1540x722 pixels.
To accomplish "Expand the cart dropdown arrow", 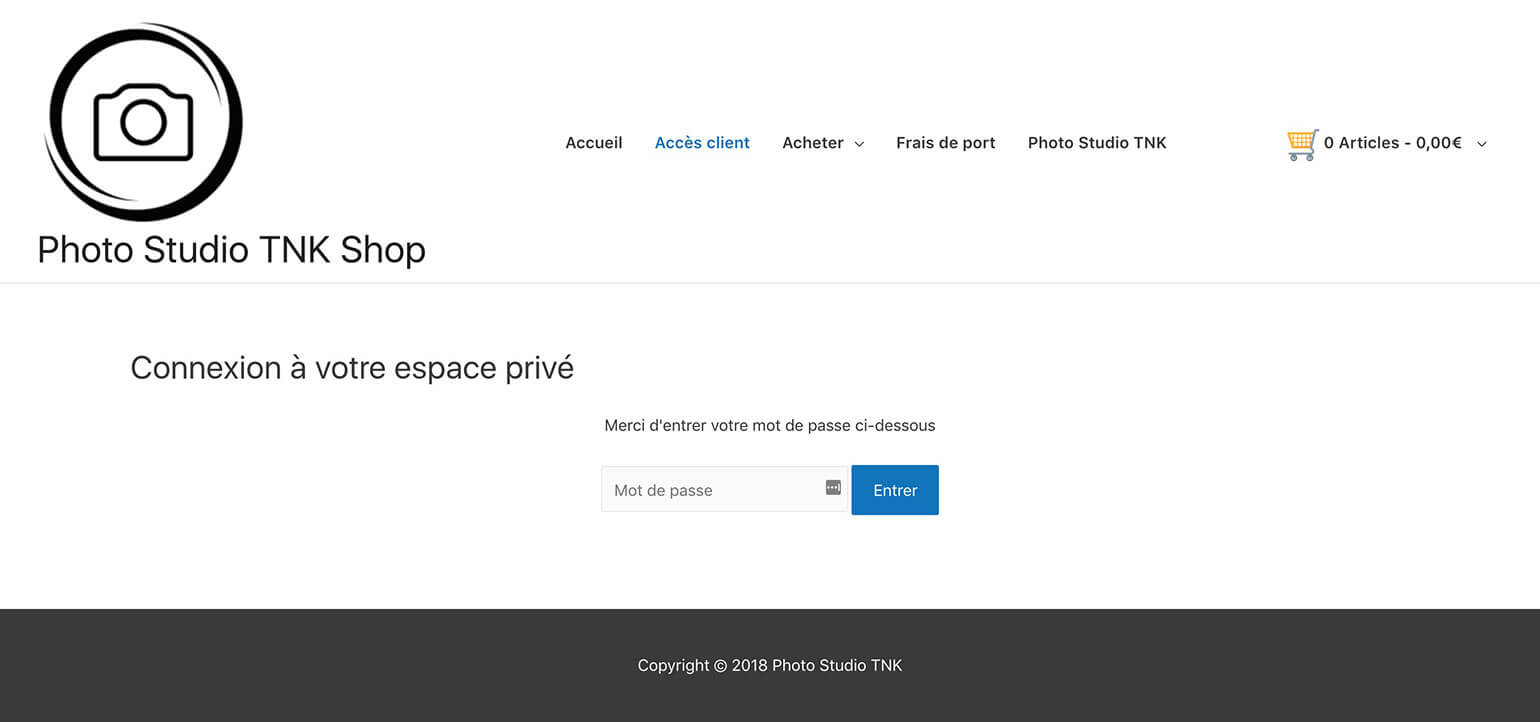I will (1482, 144).
